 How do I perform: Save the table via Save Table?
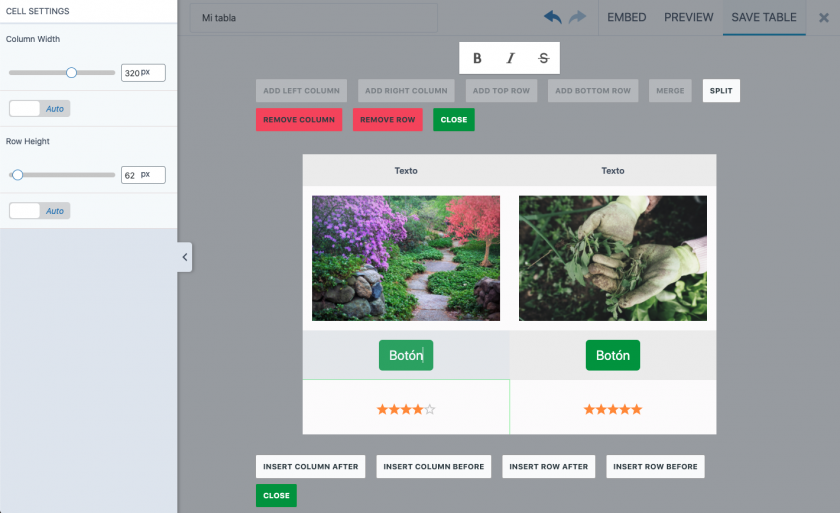pos(764,17)
